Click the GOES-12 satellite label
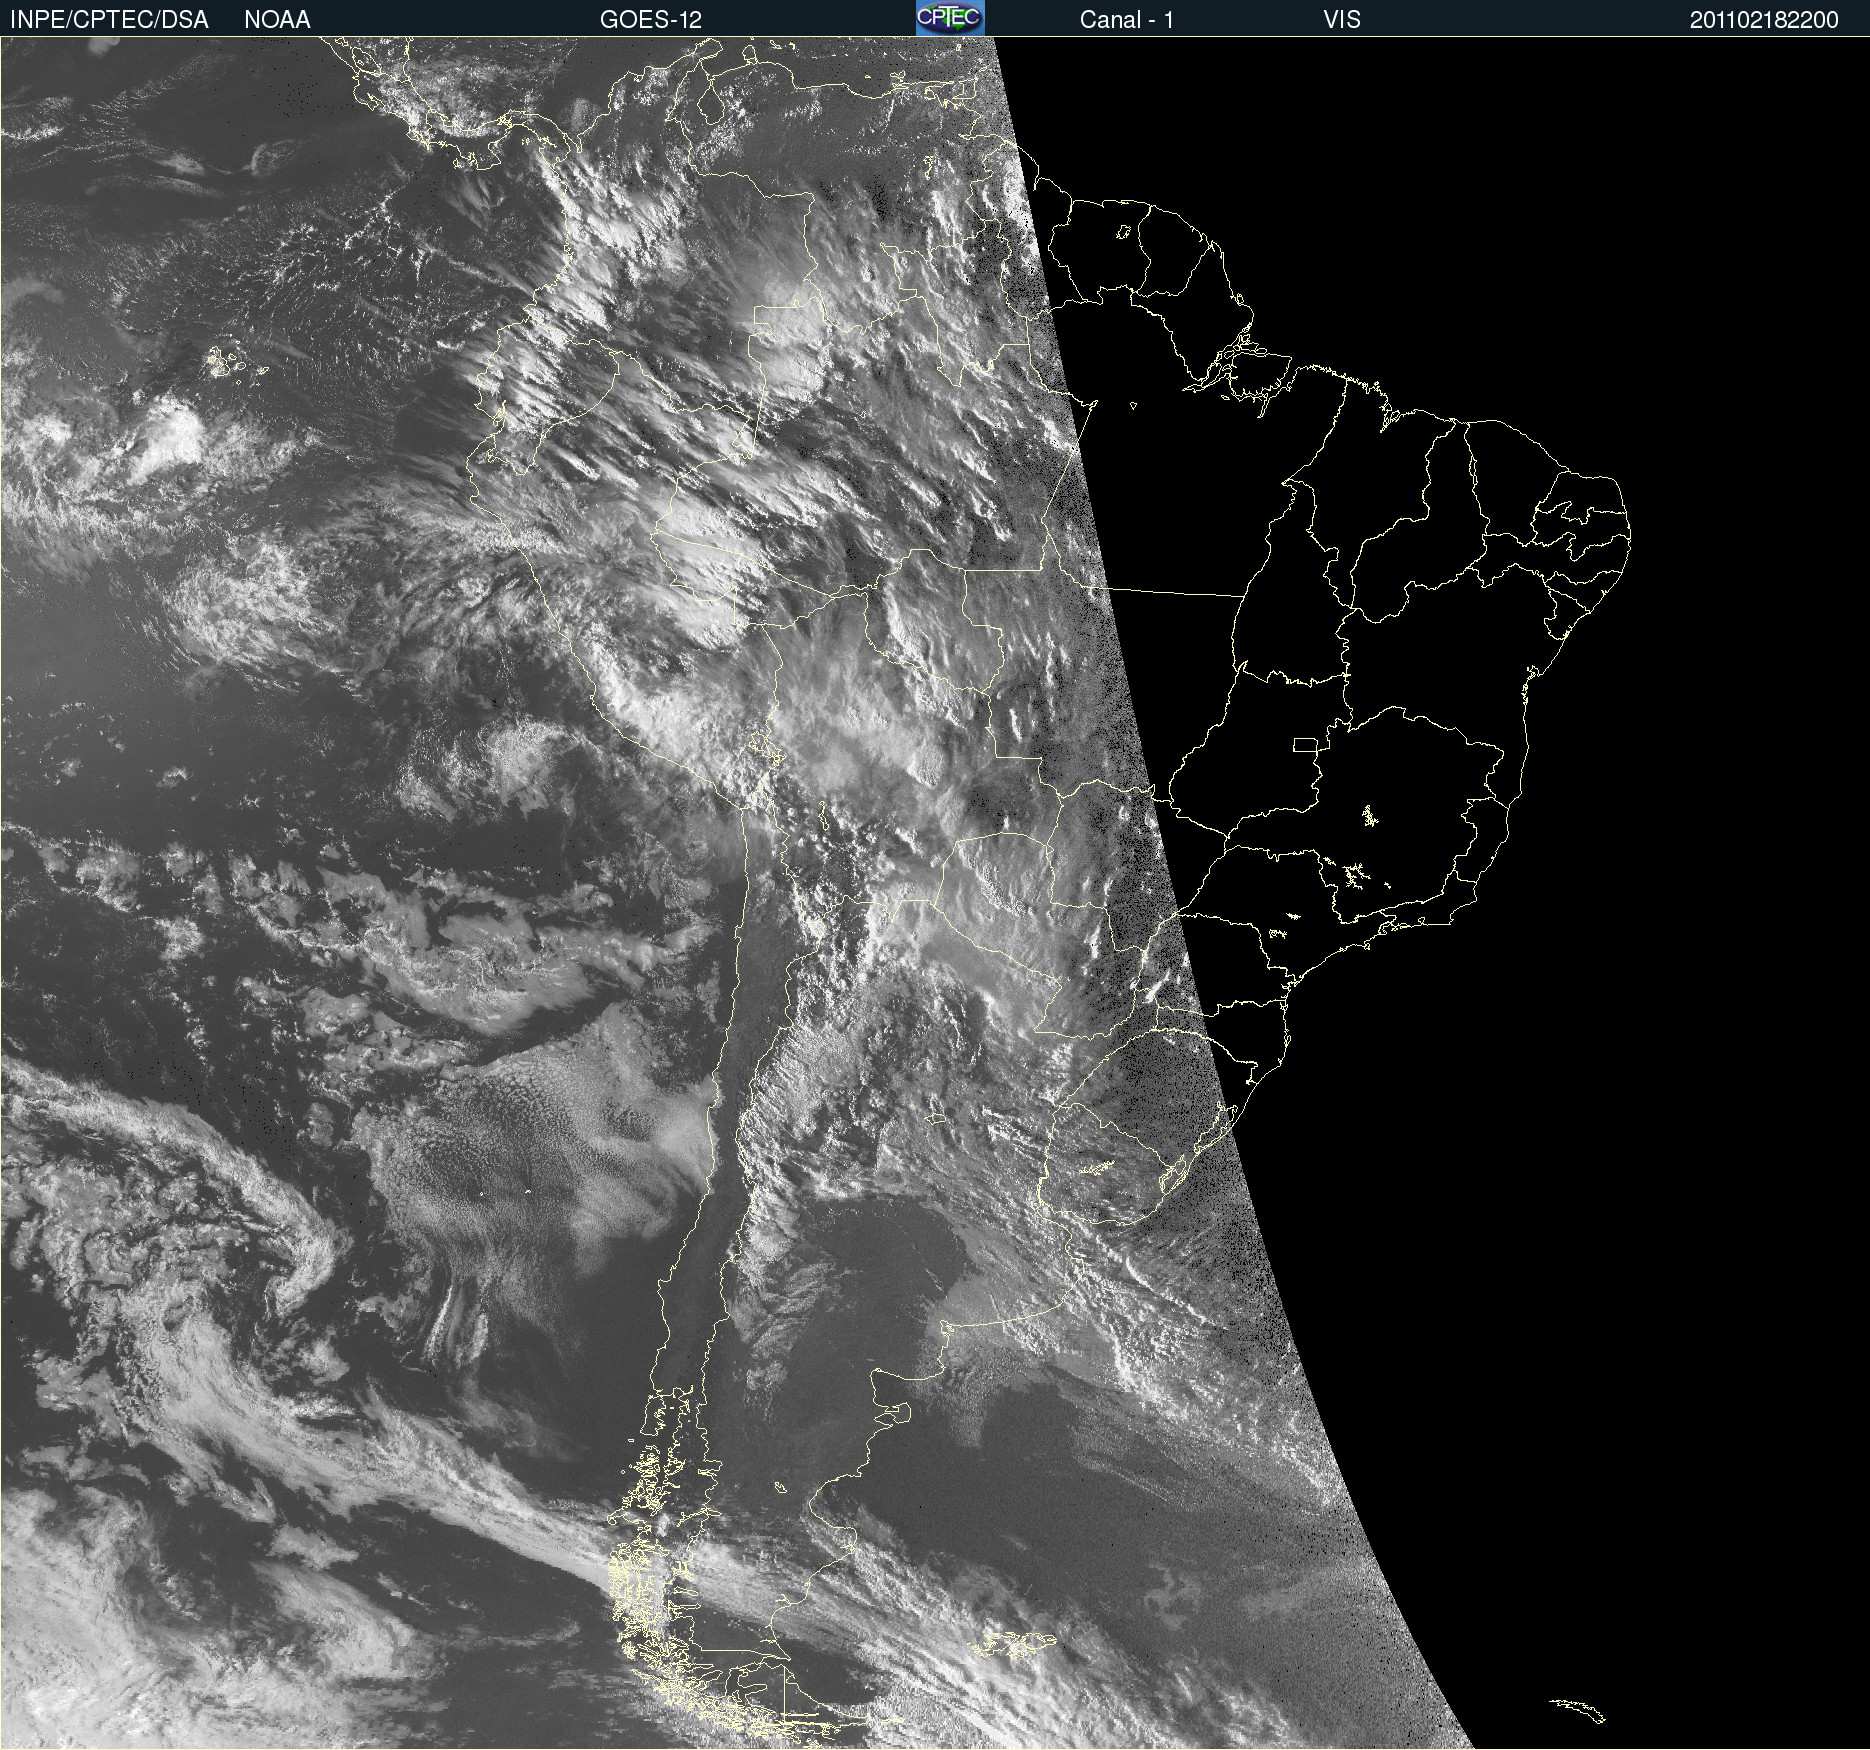 pos(651,20)
